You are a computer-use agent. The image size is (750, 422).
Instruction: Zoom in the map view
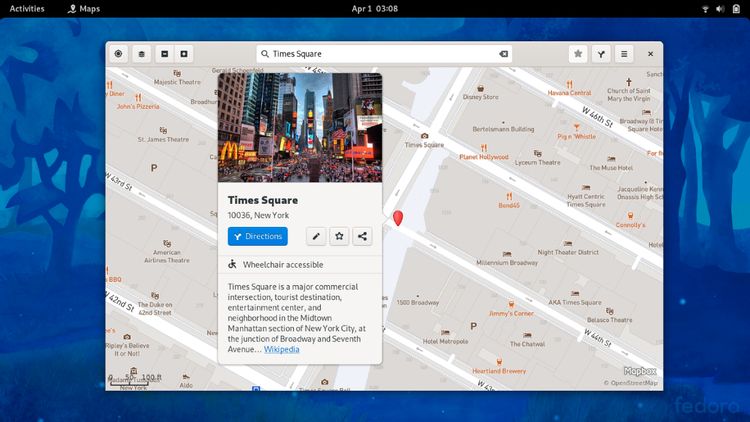(x=184, y=54)
